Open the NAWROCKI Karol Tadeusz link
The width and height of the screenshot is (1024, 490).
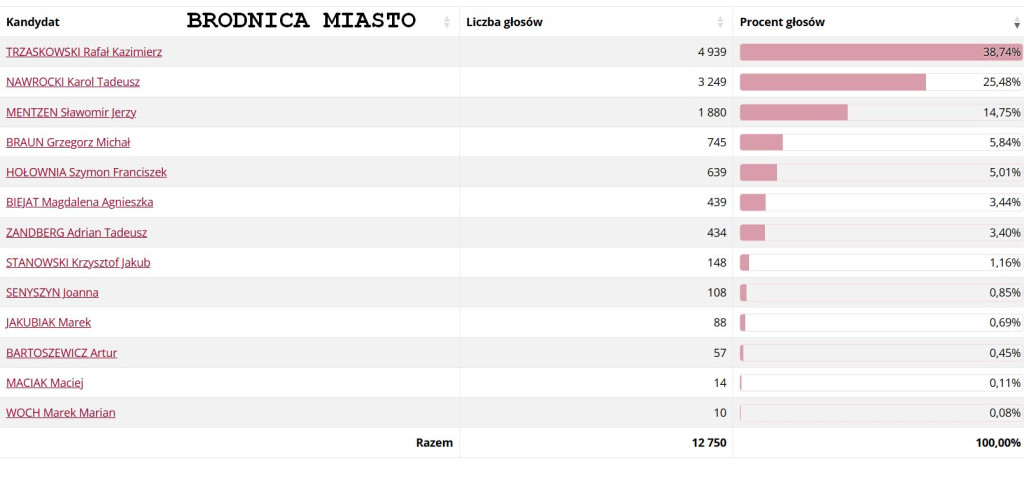72,82
